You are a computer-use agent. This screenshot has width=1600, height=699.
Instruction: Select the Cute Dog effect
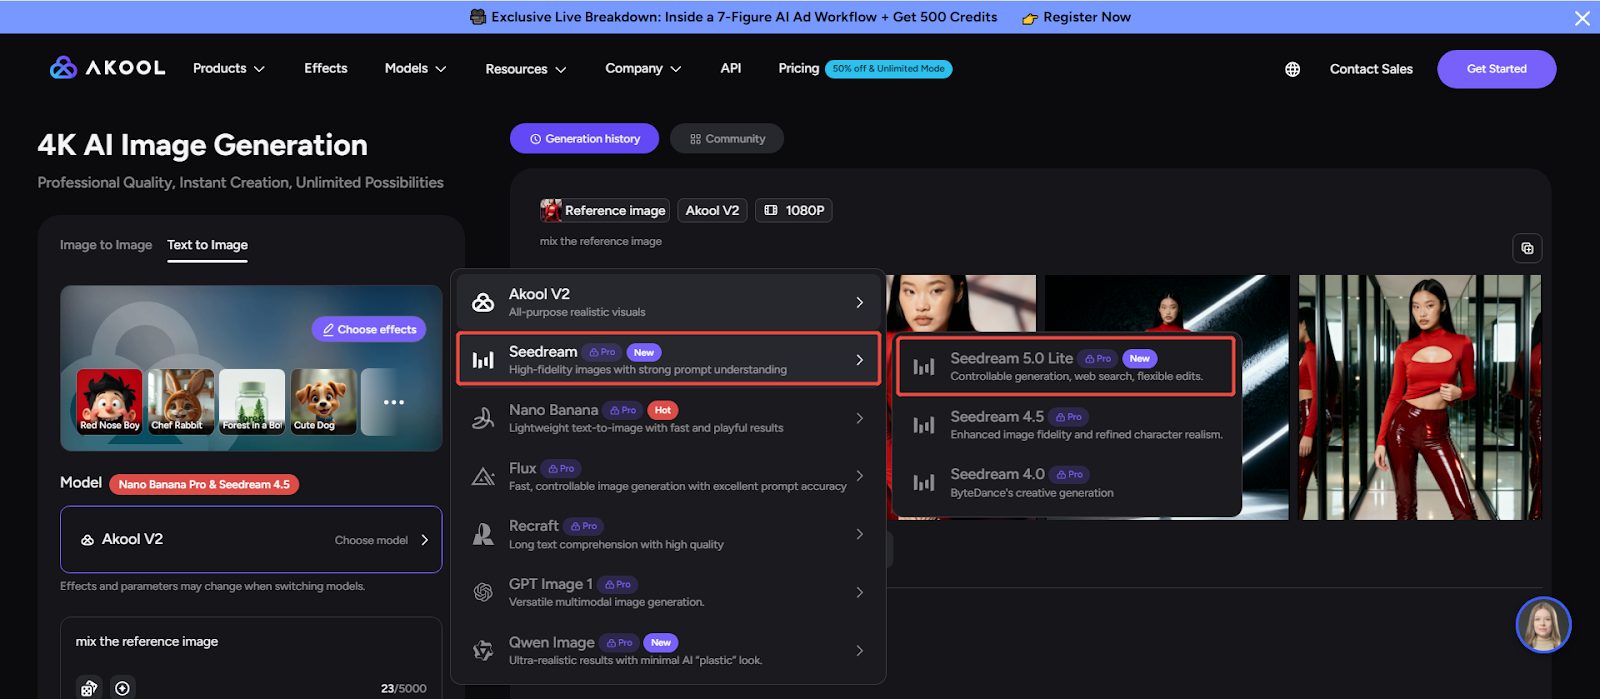(323, 402)
